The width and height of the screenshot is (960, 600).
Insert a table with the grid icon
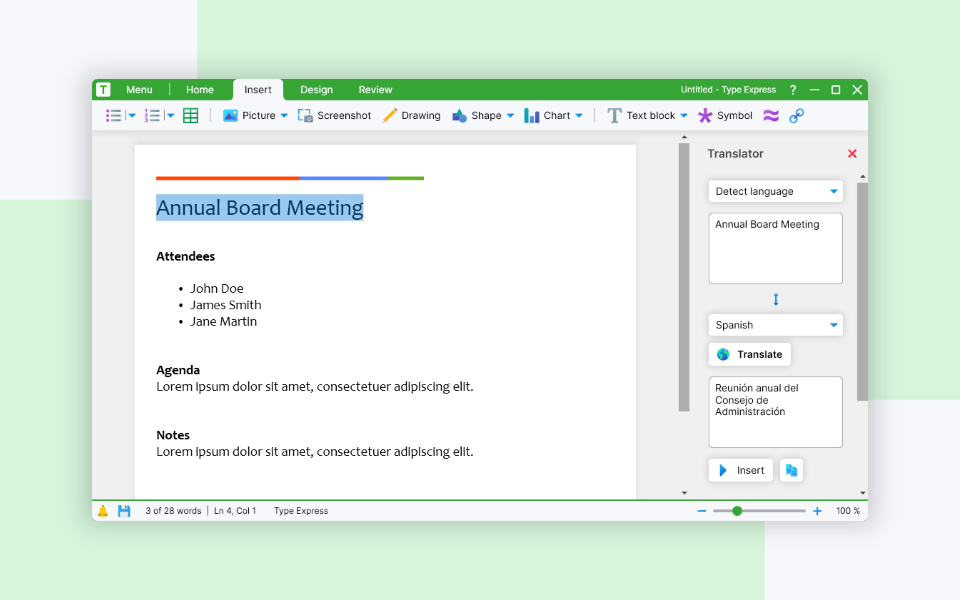coord(190,115)
